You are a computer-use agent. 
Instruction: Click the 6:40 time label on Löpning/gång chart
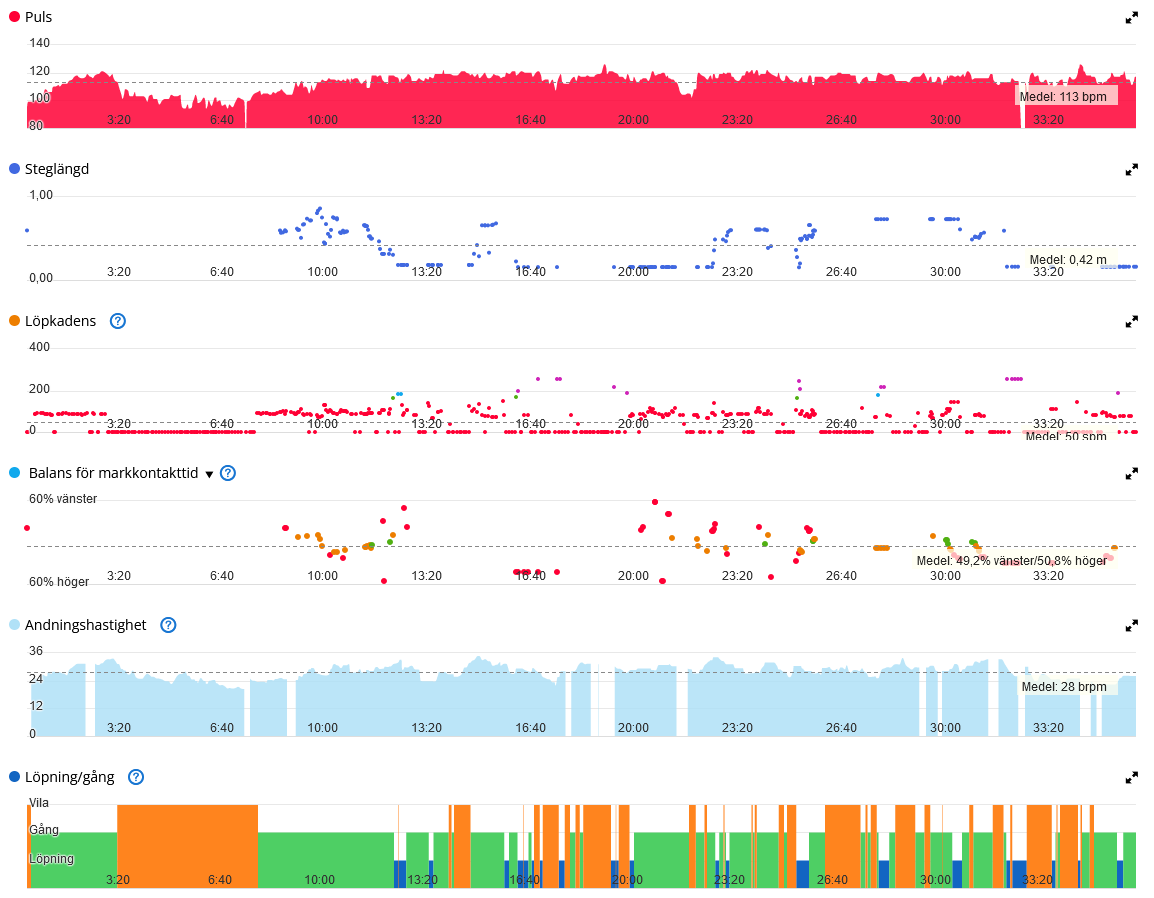pyautogui.click(x=219, y=880)
